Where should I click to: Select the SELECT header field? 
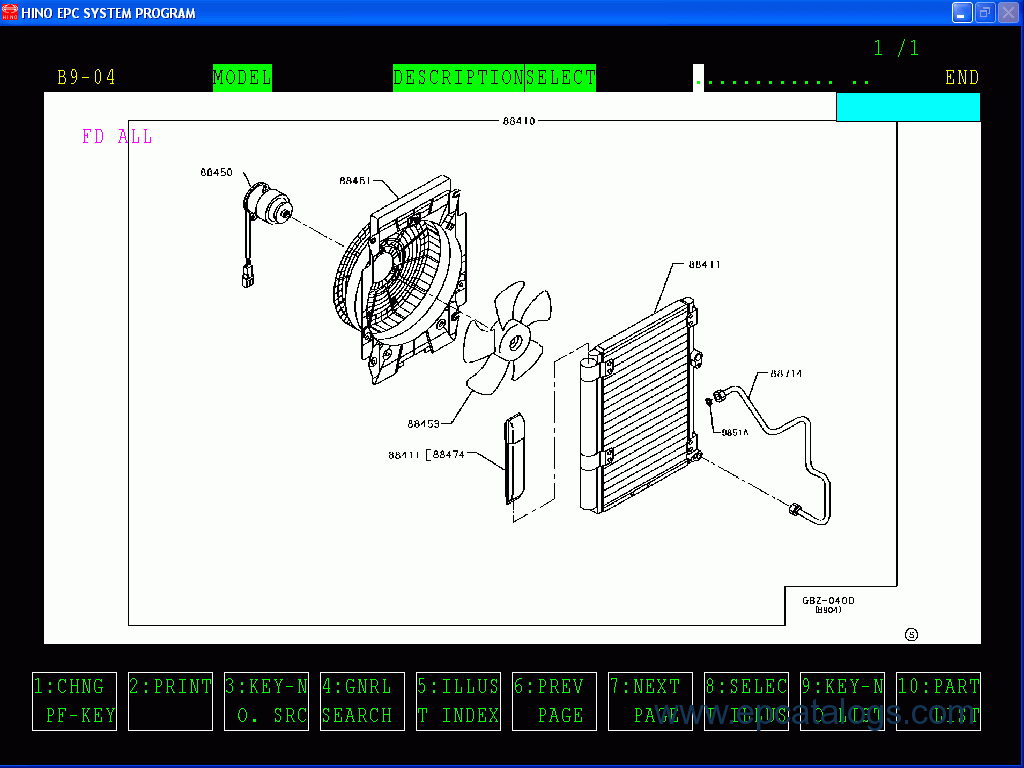coord(560,78)
